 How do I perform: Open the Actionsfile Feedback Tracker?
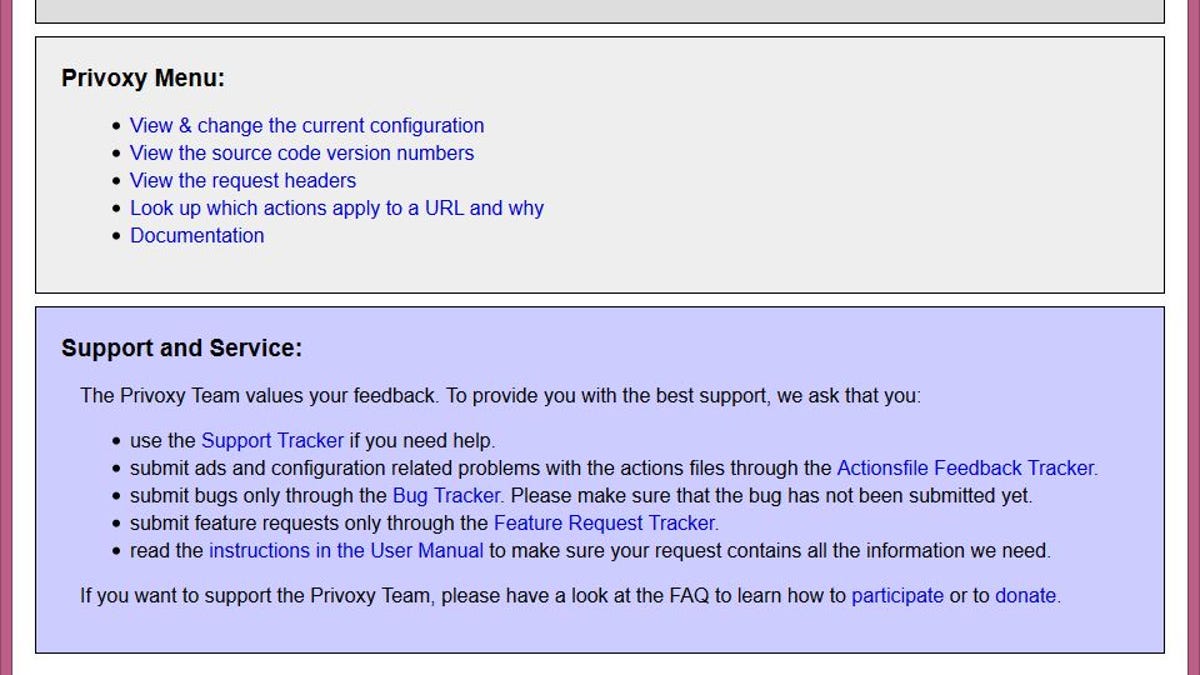[967, 468]
